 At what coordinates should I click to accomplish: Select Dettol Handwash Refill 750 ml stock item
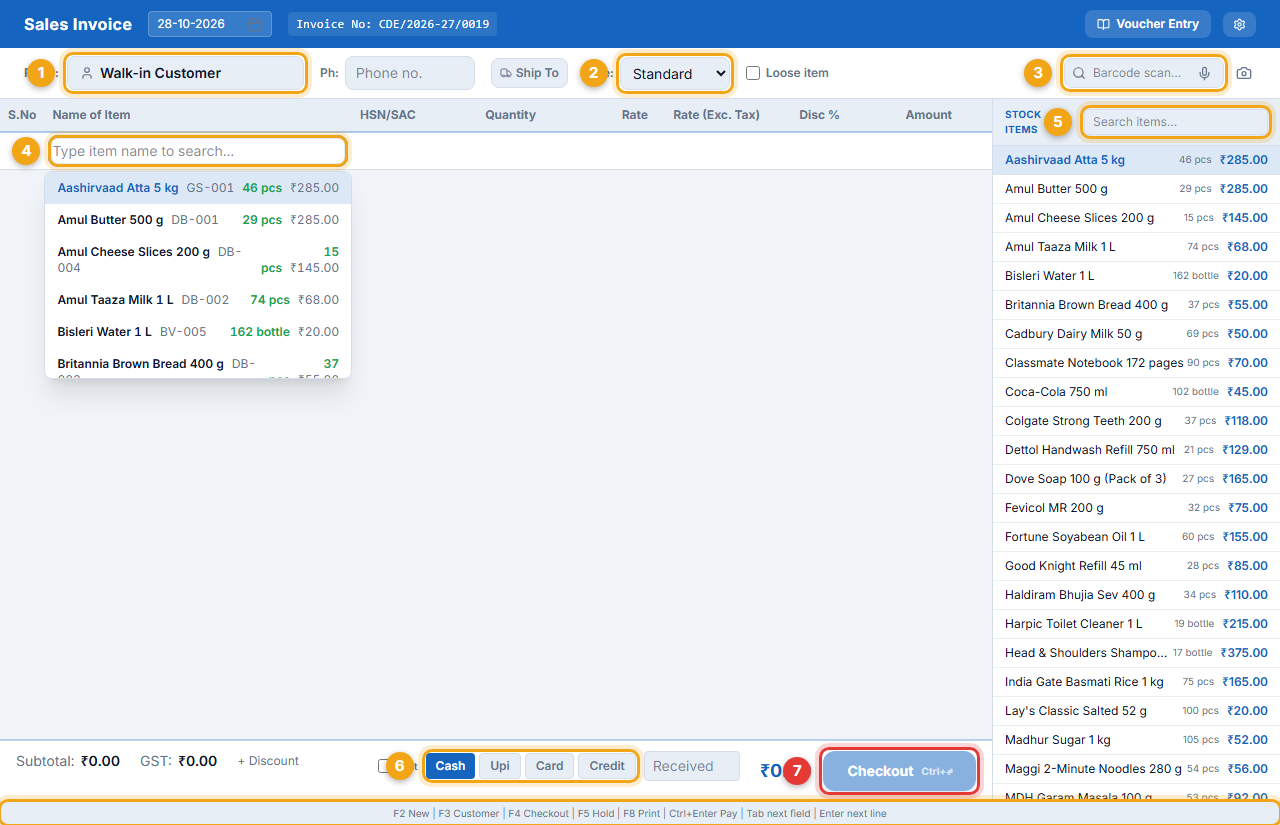click(1136, 450)
